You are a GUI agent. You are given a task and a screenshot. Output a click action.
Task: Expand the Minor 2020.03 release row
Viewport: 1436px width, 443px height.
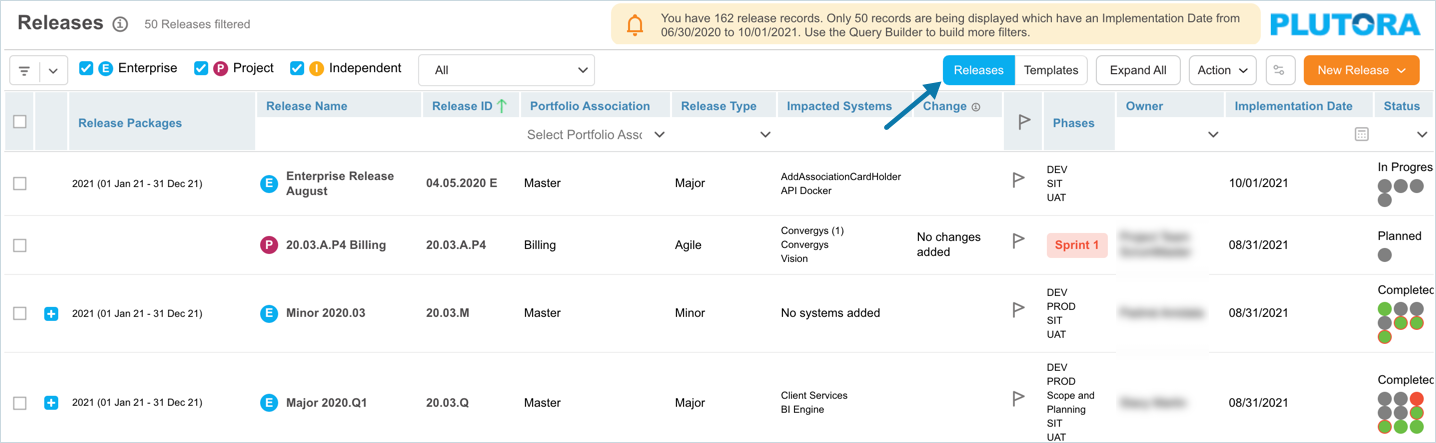51,314
